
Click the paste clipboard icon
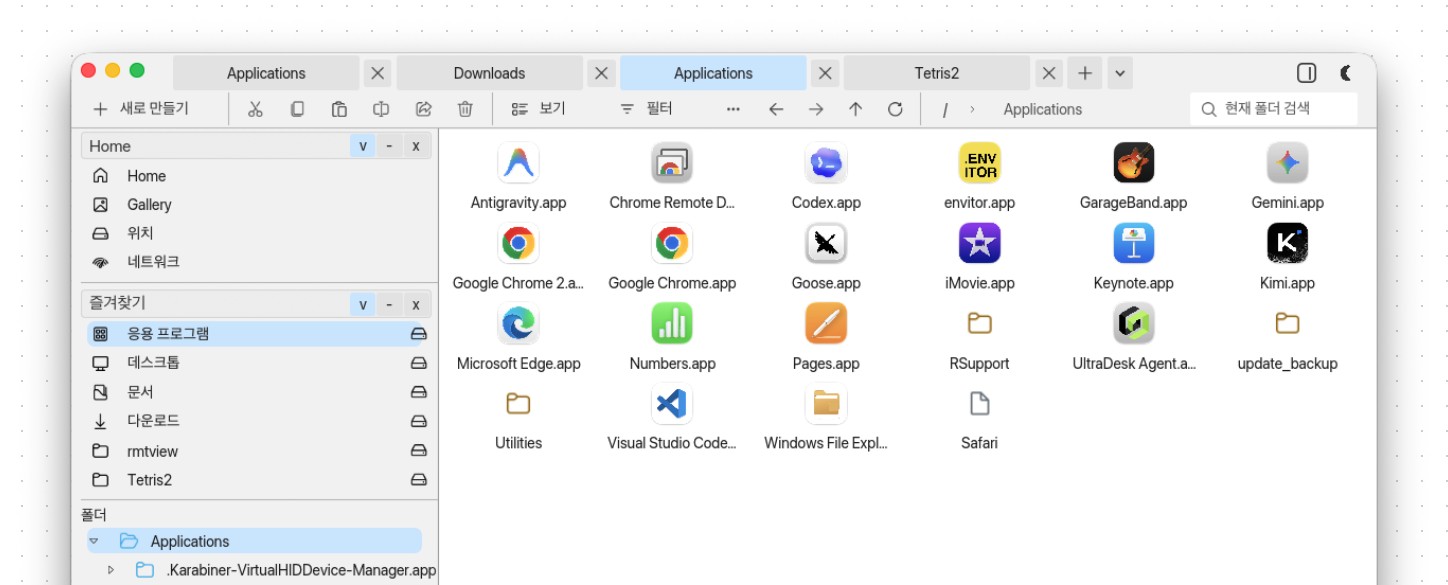pos(339,109)
